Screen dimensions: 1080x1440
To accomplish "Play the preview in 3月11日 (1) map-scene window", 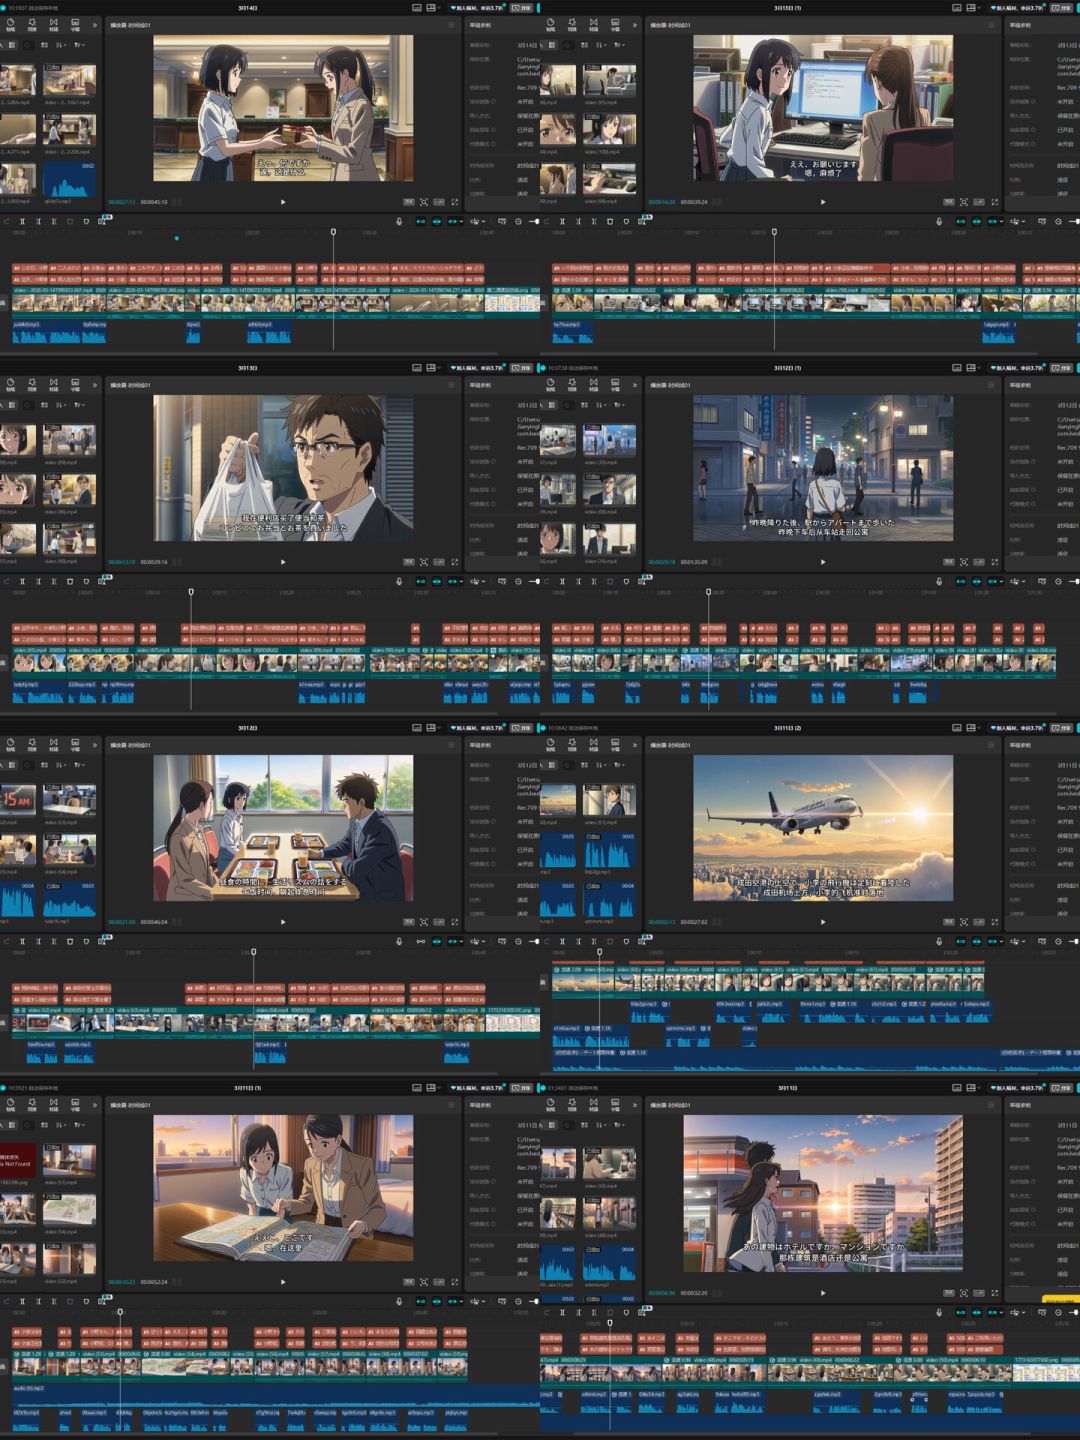I will 283,1281.
